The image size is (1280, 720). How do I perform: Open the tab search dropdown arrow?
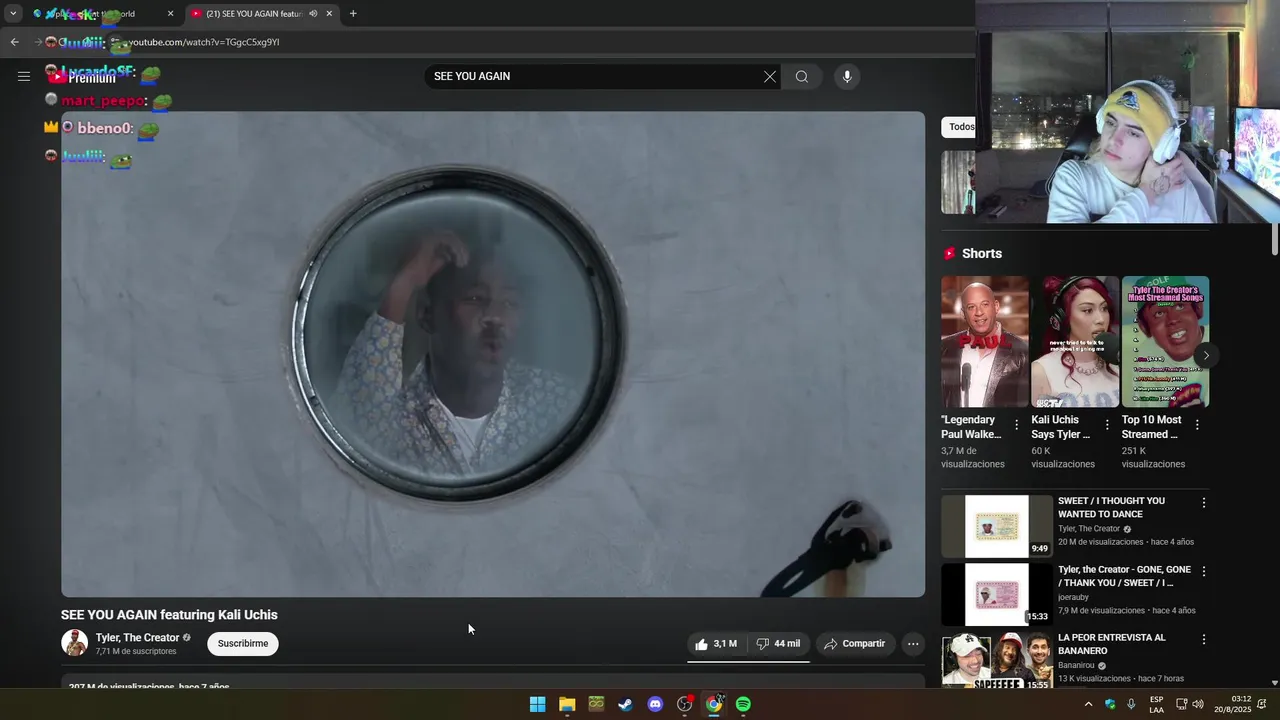(x=12, y=13)
